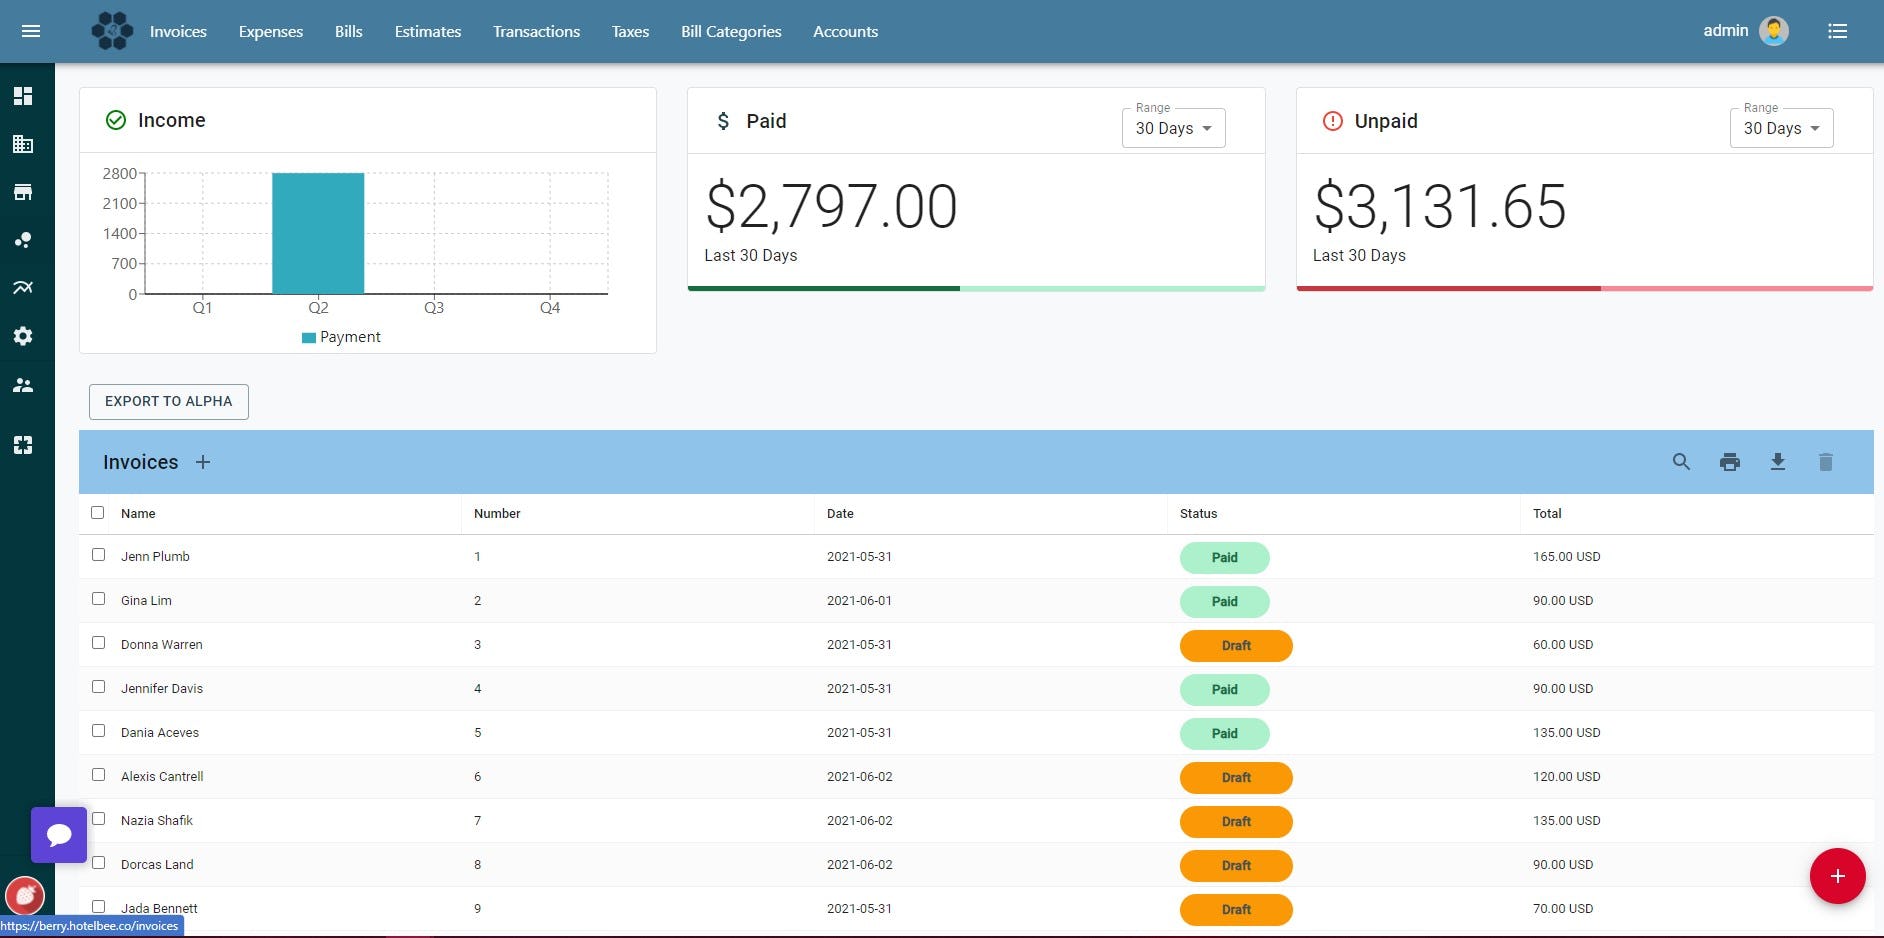Image resolution: width=1884 pixels, height=938 pixels.
Task: Open the admin profile avatar
Action: [x=1773, y=30]
